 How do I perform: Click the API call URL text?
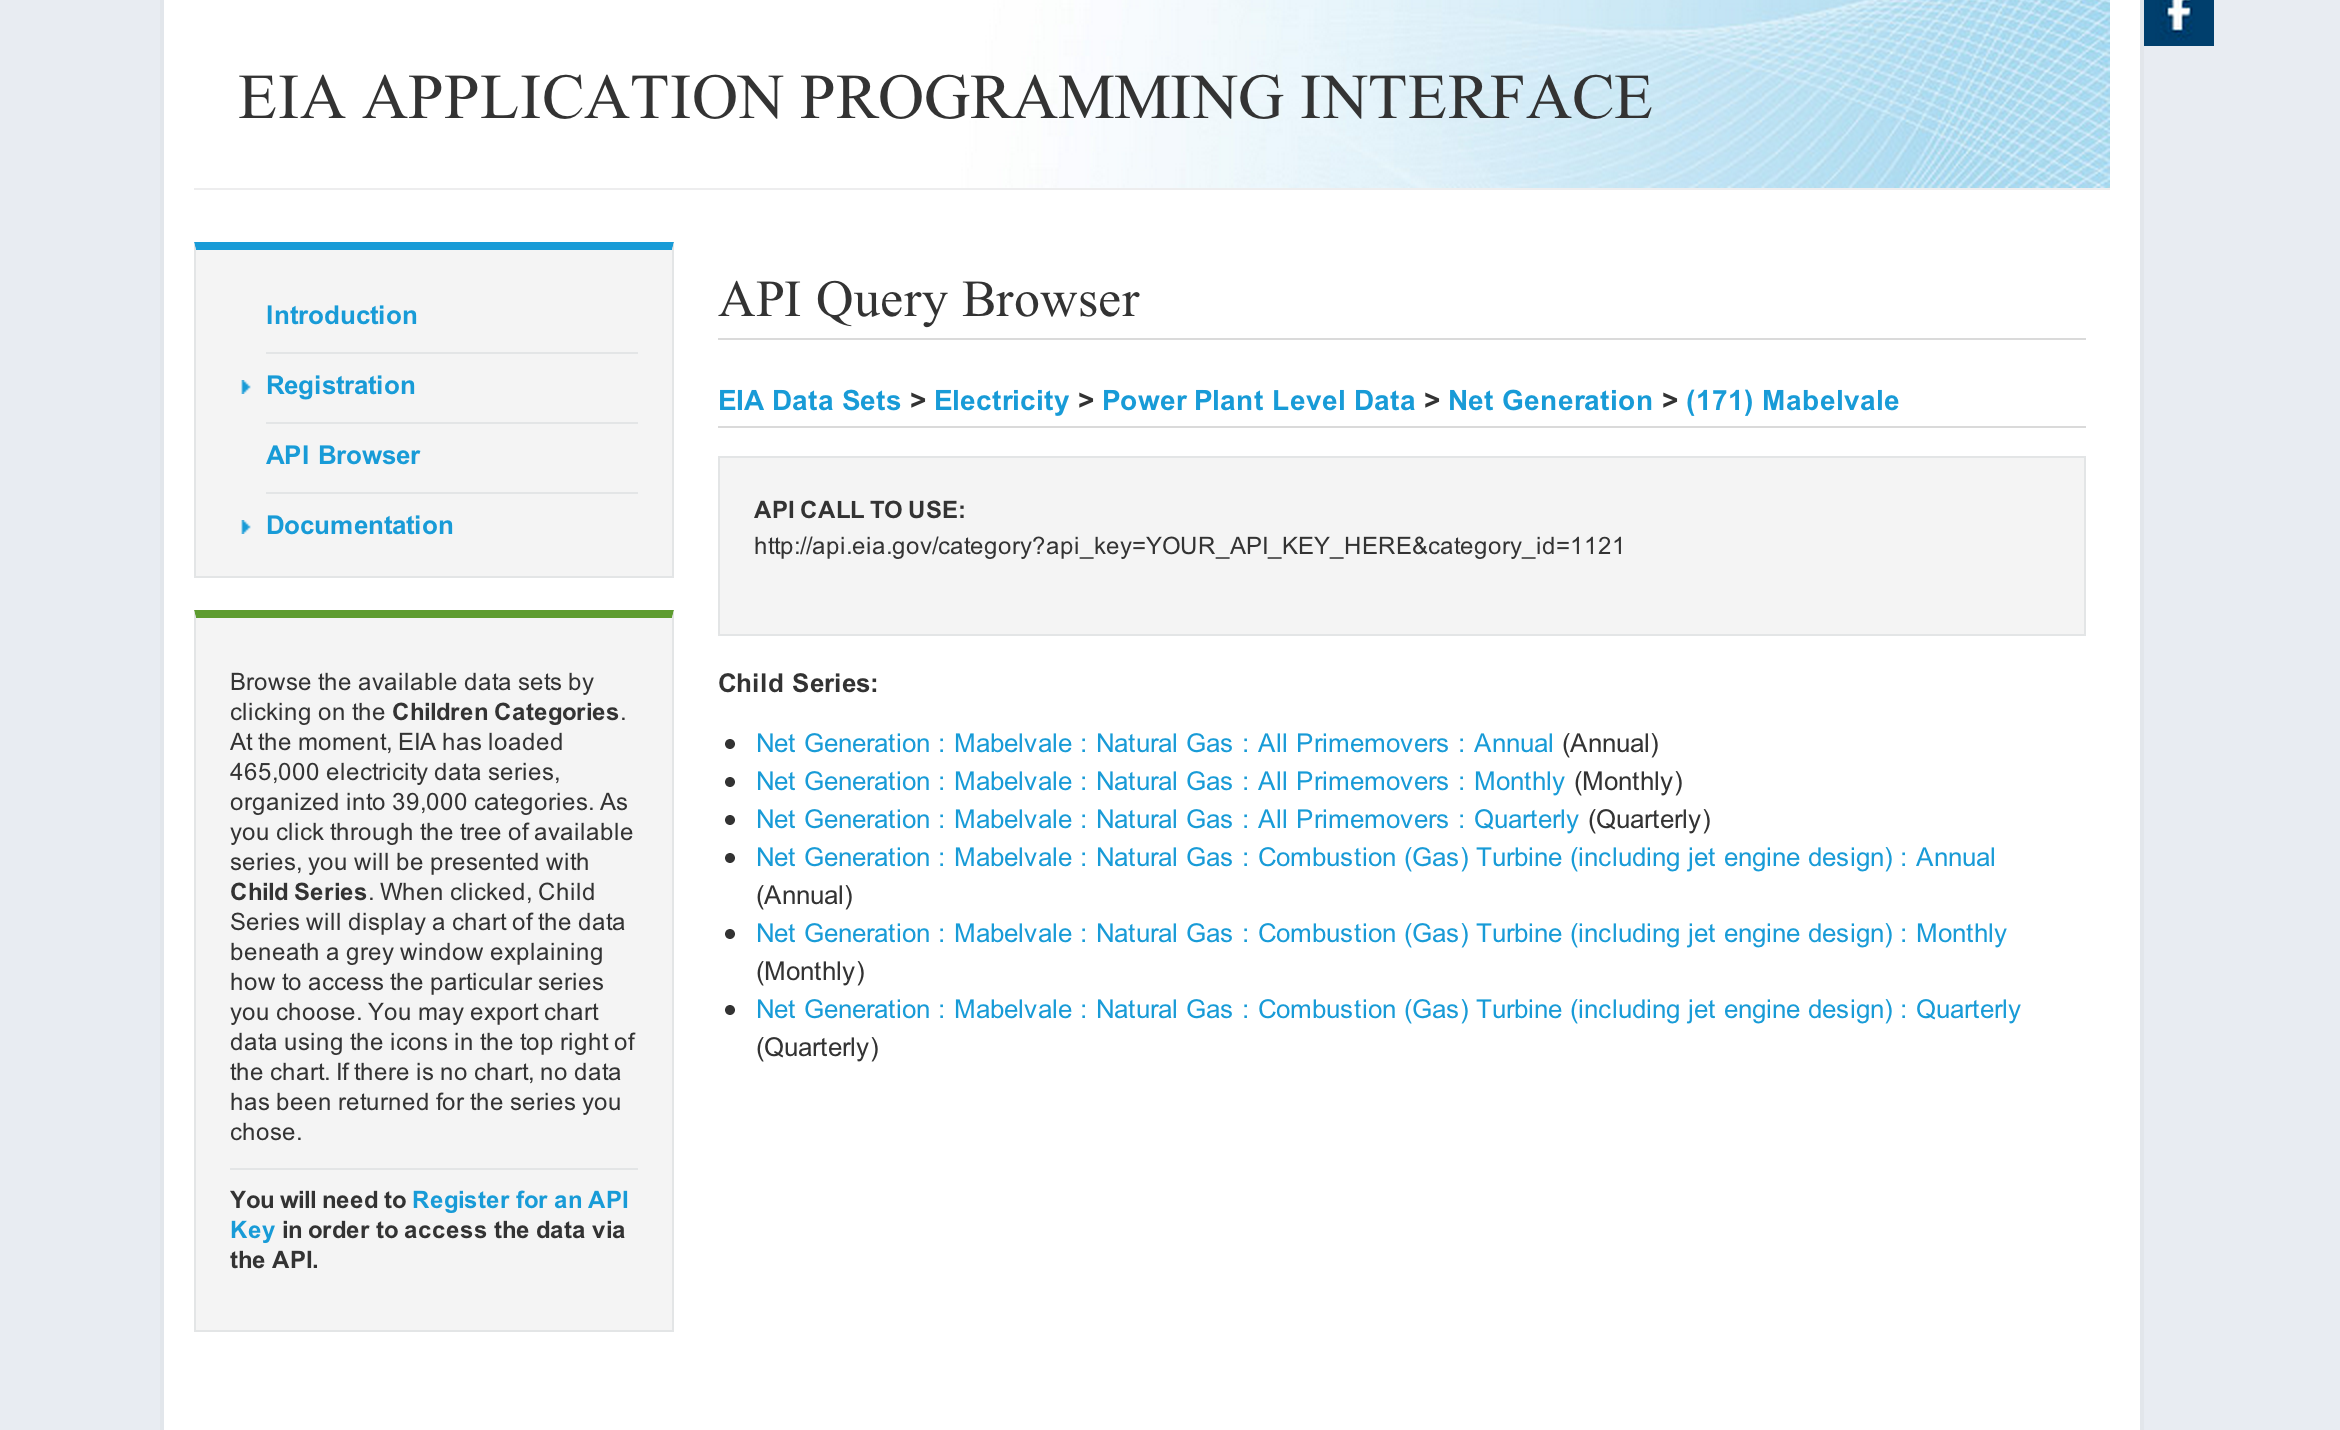[x=1189, y=546]
